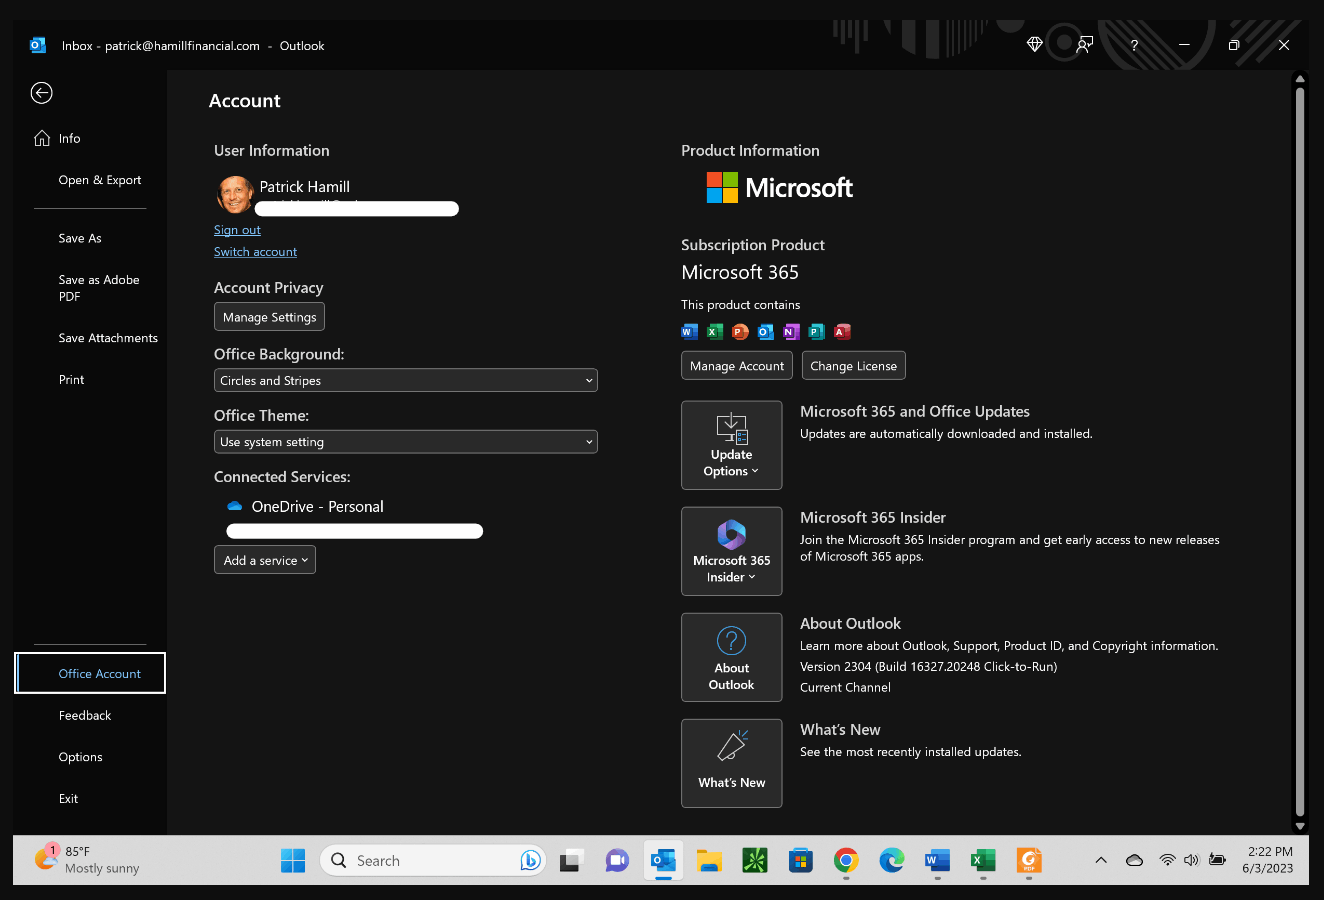Click the scroll down arrow
Screen dimensions: 1324x900
click(x=1300, y=826)
